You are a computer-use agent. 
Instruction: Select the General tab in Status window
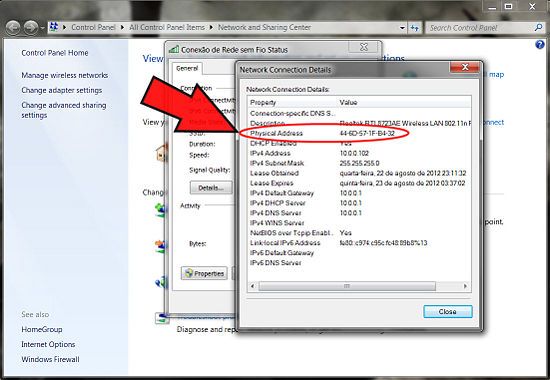(x=187, y=68)
